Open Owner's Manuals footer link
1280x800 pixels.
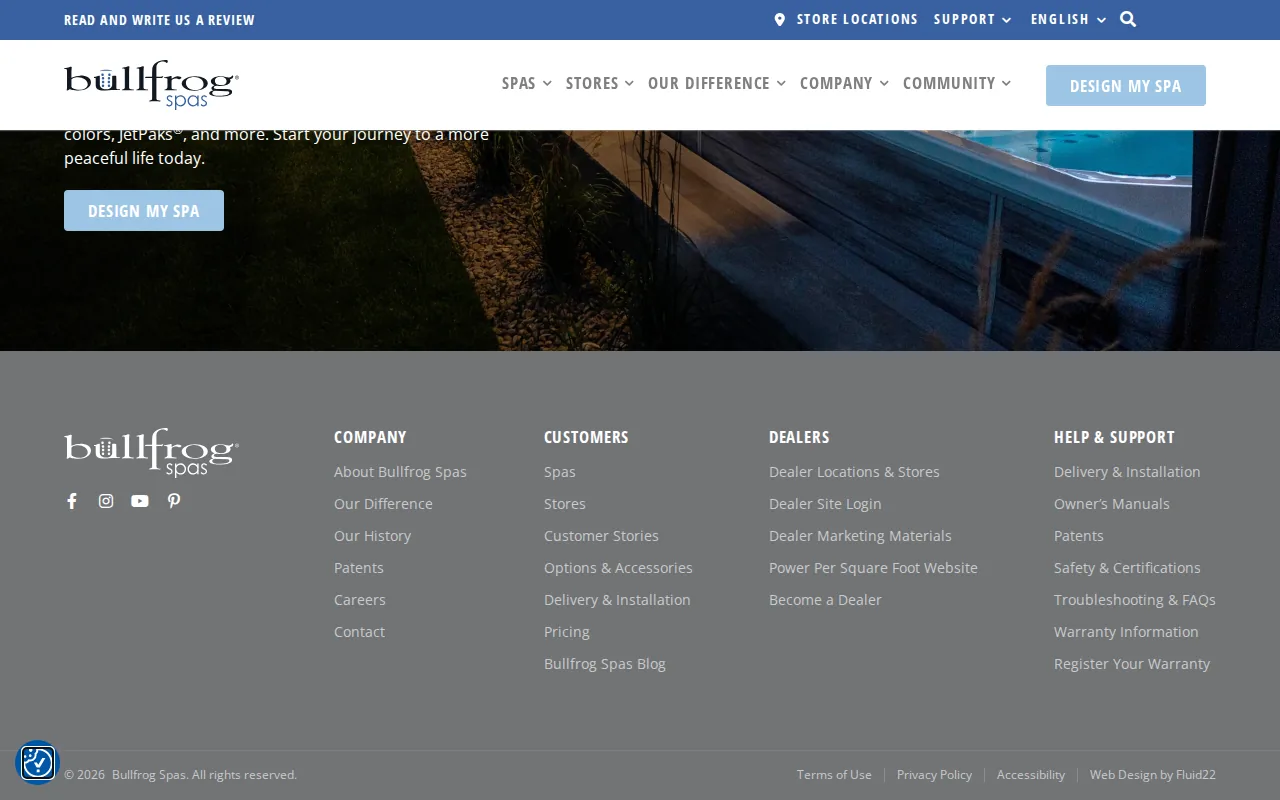click(x=1112, y=504)
